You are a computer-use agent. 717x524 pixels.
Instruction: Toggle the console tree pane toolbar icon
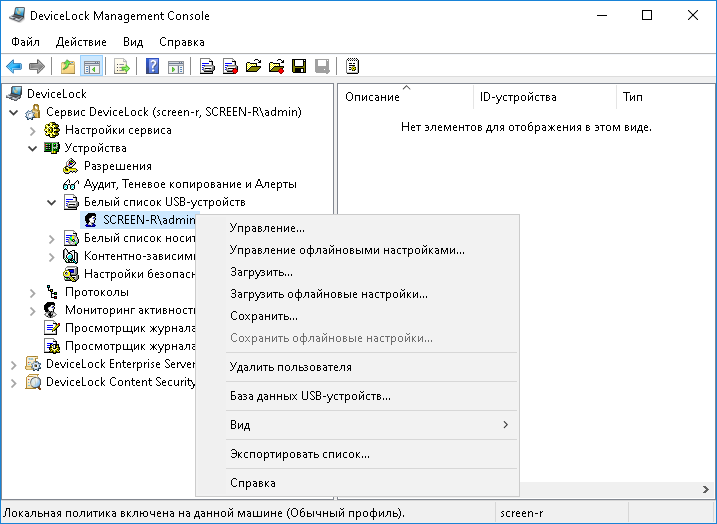pos(91,66)
